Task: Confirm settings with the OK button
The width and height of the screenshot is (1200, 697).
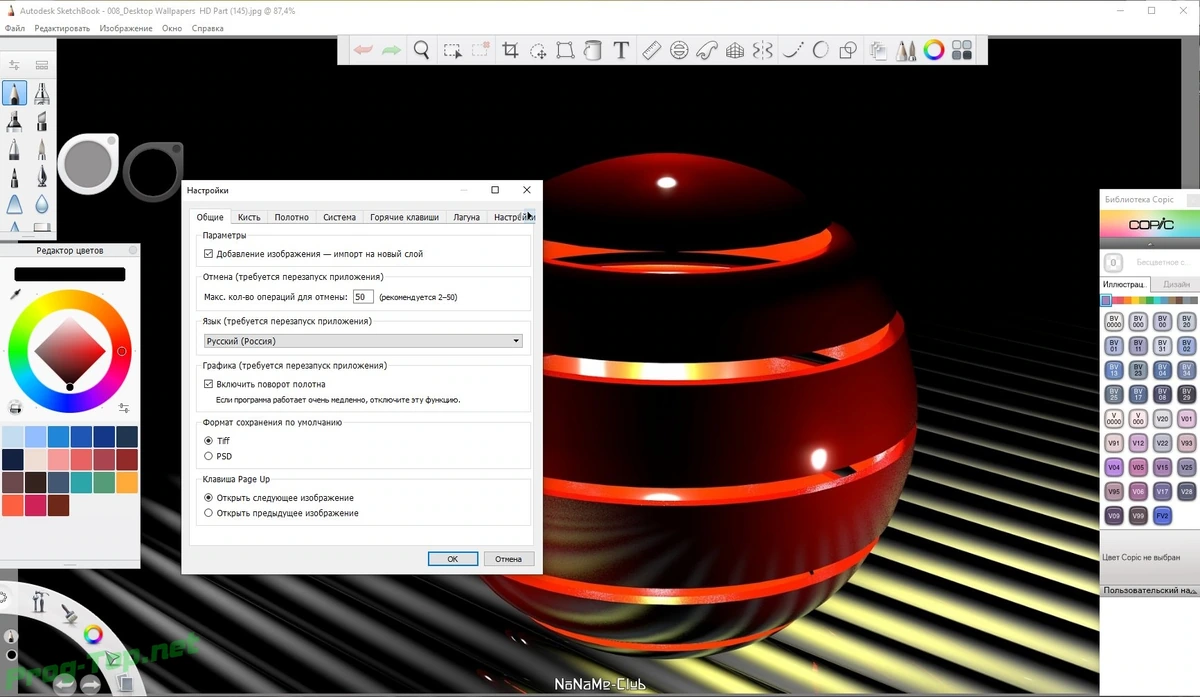Action: [x=452, y=559]
